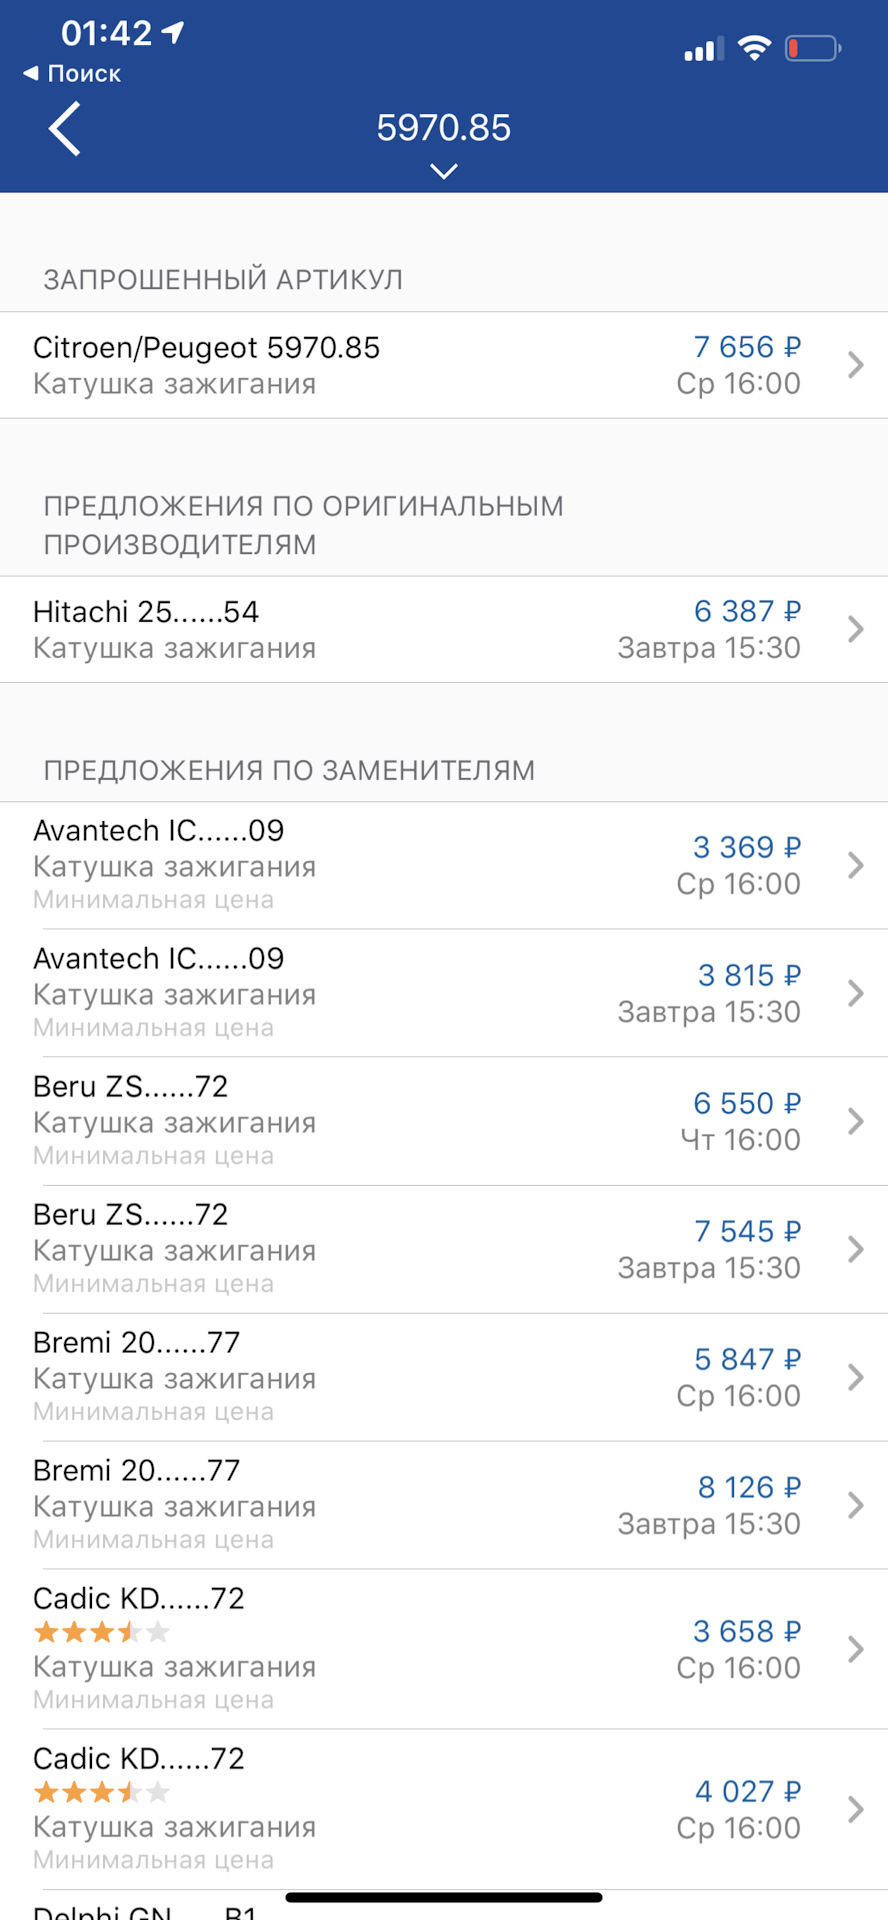Open Citroen/Peugeot 5970.85 listing chevron
Image resolution: width=888 pixels, height=1920 pixels.
855,365
